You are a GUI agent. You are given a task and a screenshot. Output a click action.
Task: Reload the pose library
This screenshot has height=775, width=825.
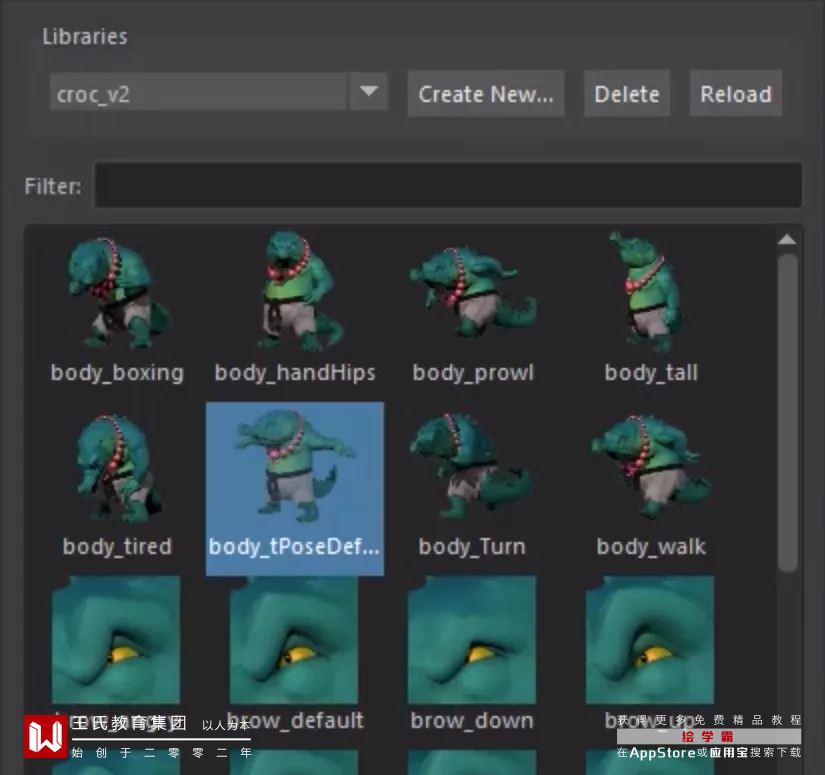[x=736, y=94]
